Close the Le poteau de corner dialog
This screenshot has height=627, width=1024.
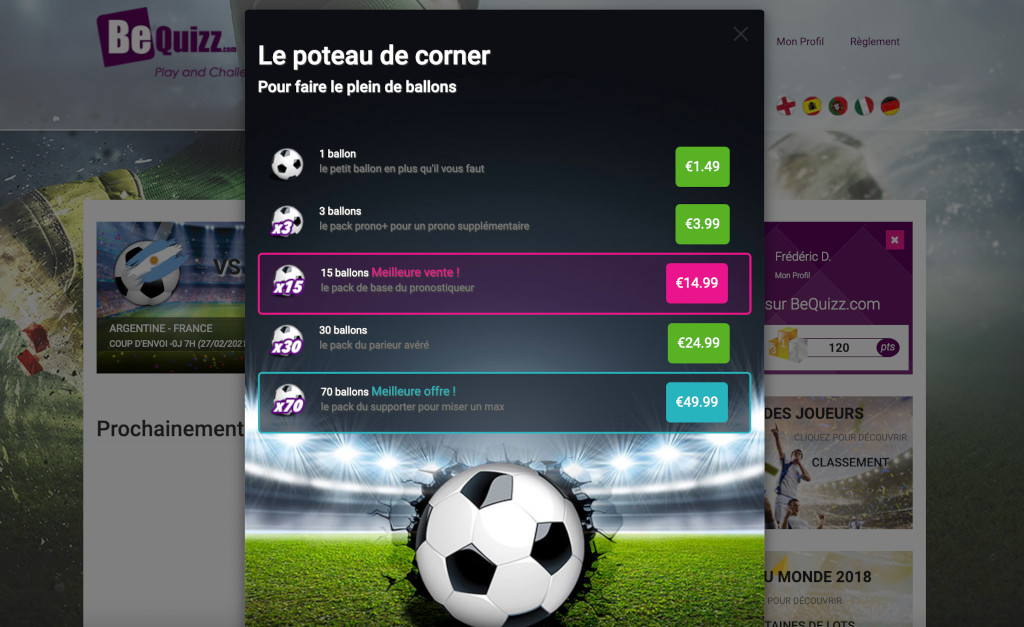[741, 34]
